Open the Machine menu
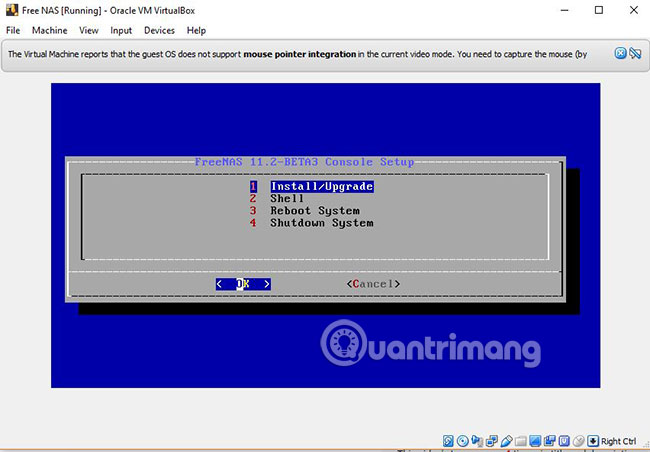This screenshot has width=650, height=452. pos(49,30)
